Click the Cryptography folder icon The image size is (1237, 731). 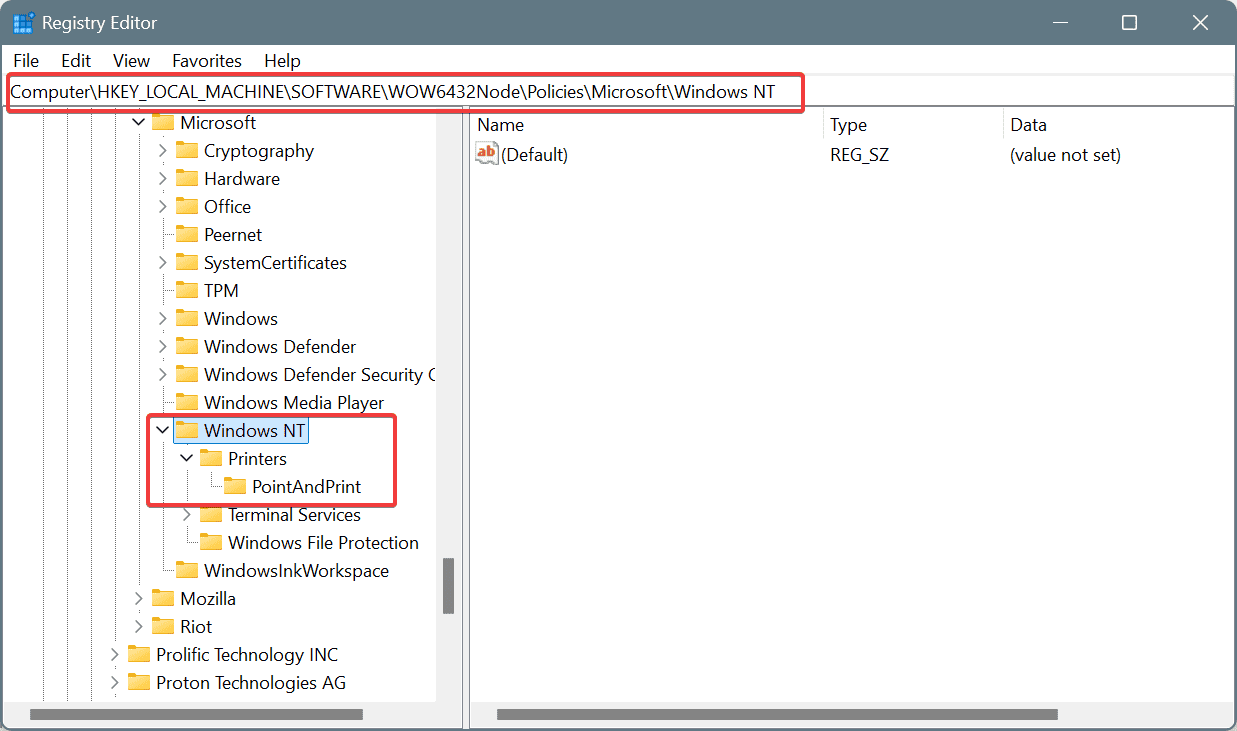pyautogui.click(x=186, y=150)
